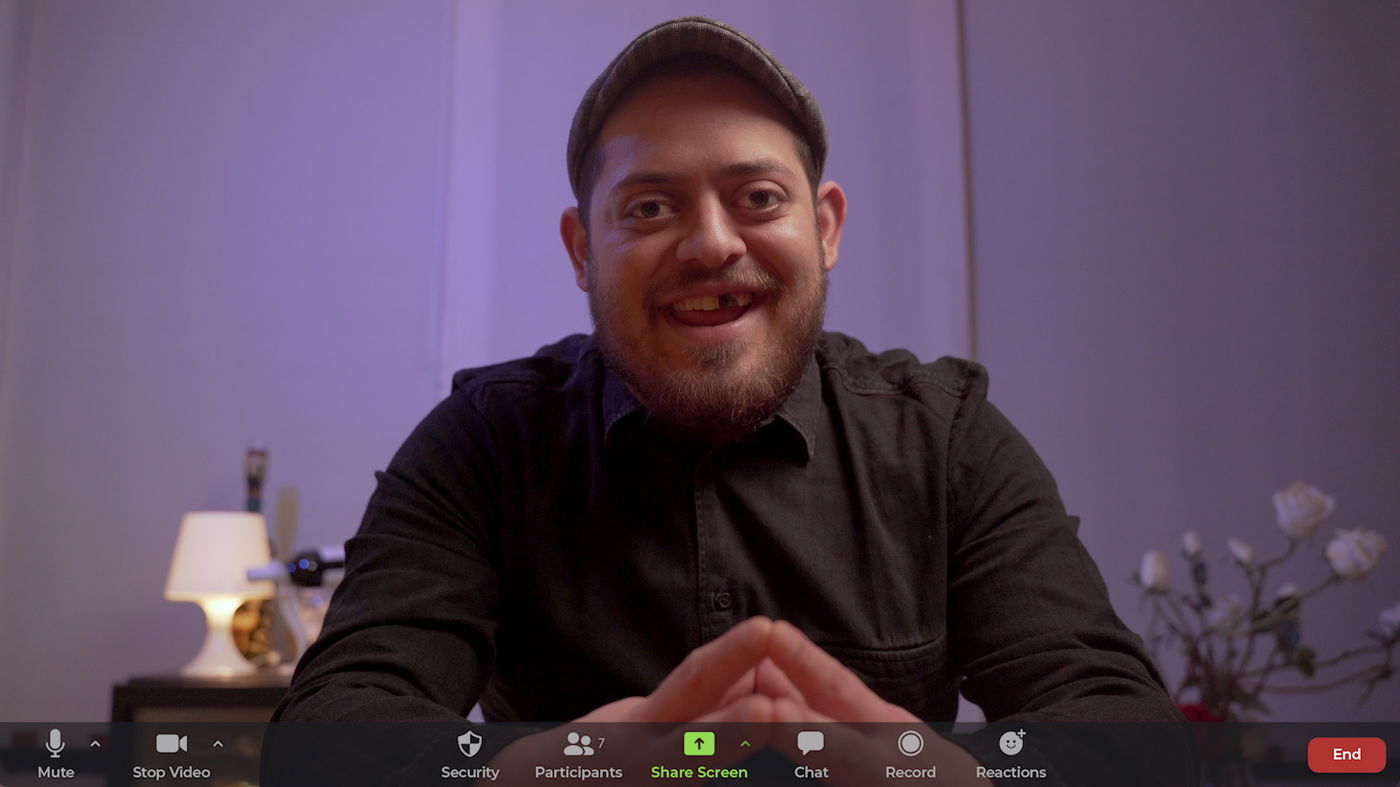
Task: Click the green Share Screen arrow icon
Action: 699,743
